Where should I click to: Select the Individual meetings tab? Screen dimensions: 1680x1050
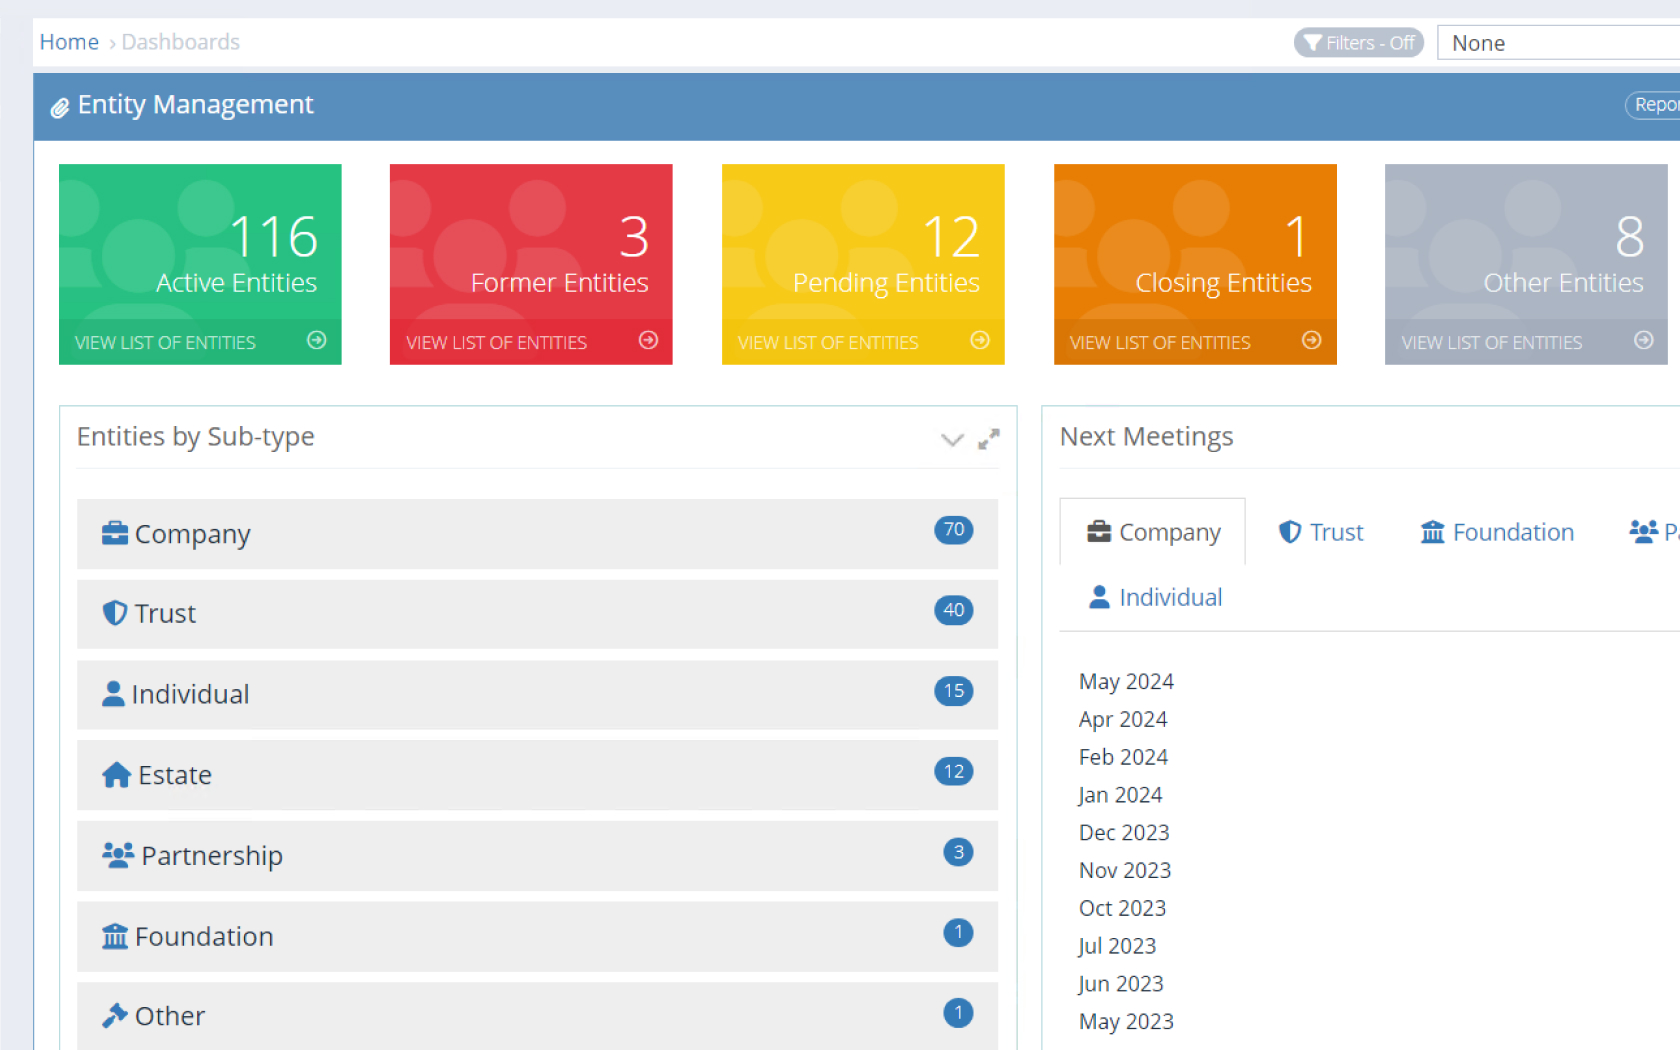[x=1155, y=598]
